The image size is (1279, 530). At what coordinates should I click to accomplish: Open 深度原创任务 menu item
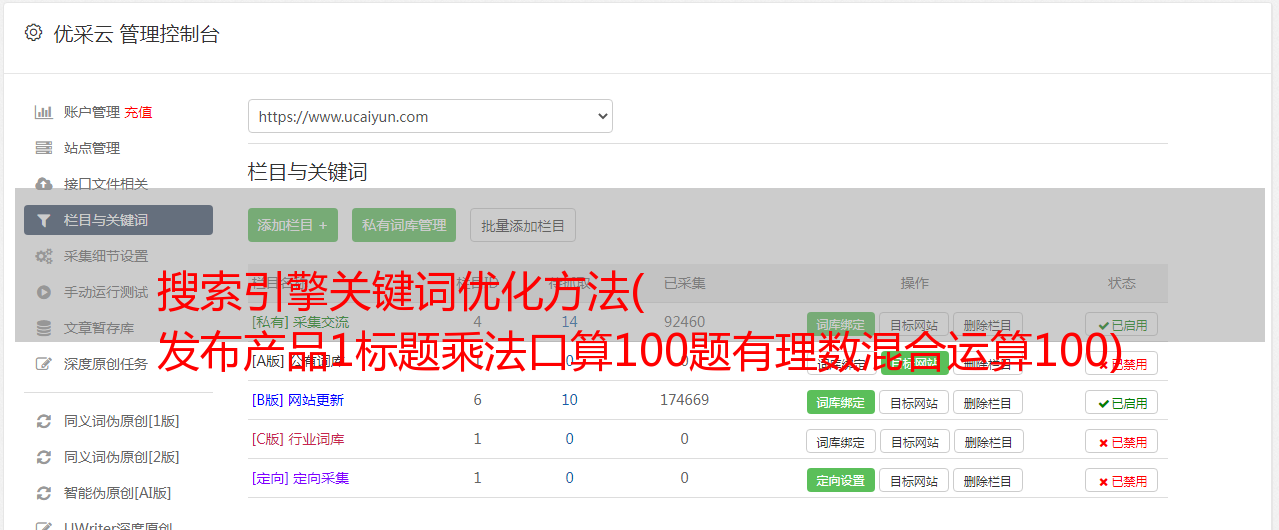point(106,364)
